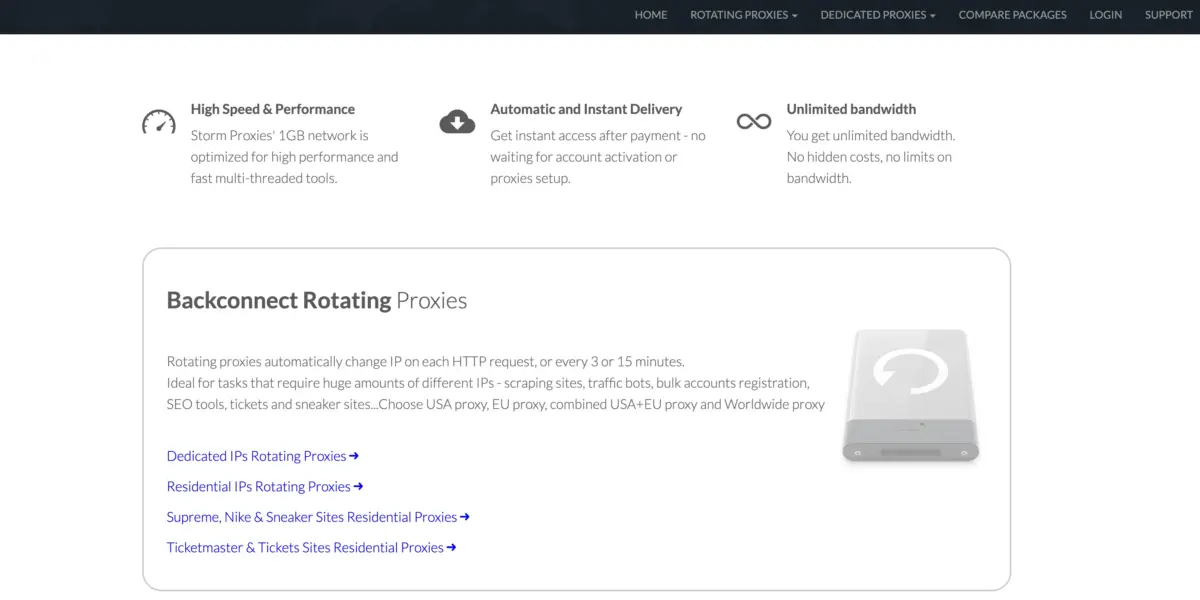Open Dedicated IPs Rotating Proxies link
Image resolution: width=1200 pixels, height=600 pixels.
(x=263, y=456)
